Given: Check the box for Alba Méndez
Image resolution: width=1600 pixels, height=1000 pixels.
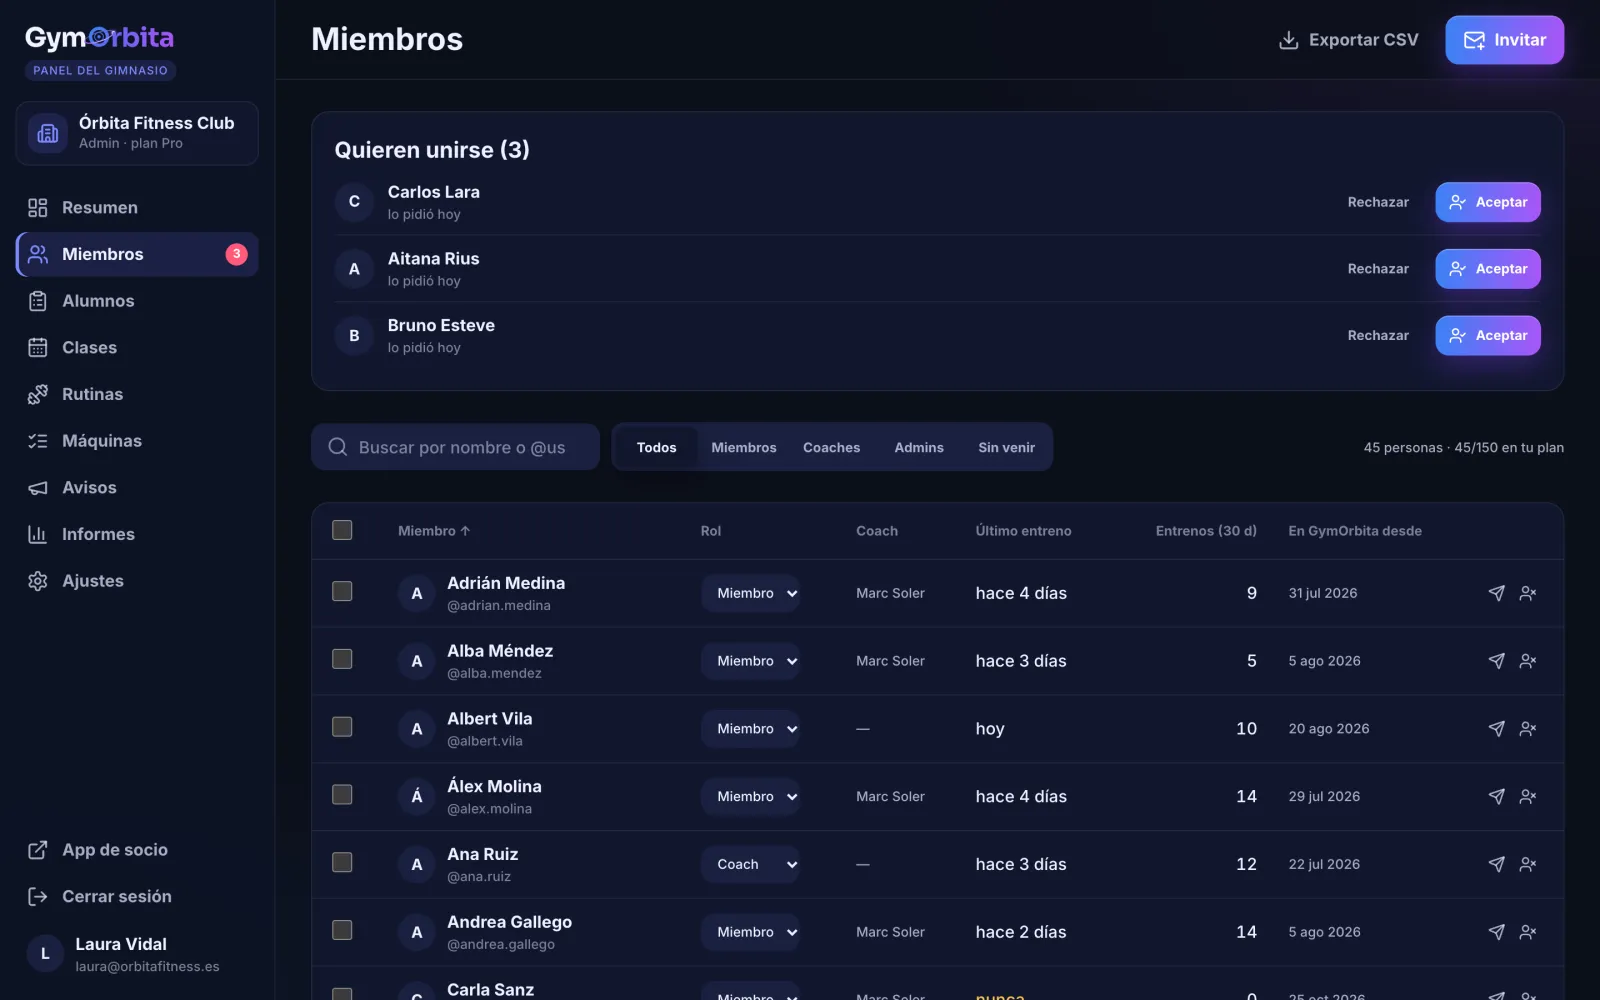Looking at the screenshot, I should point(342,659).
